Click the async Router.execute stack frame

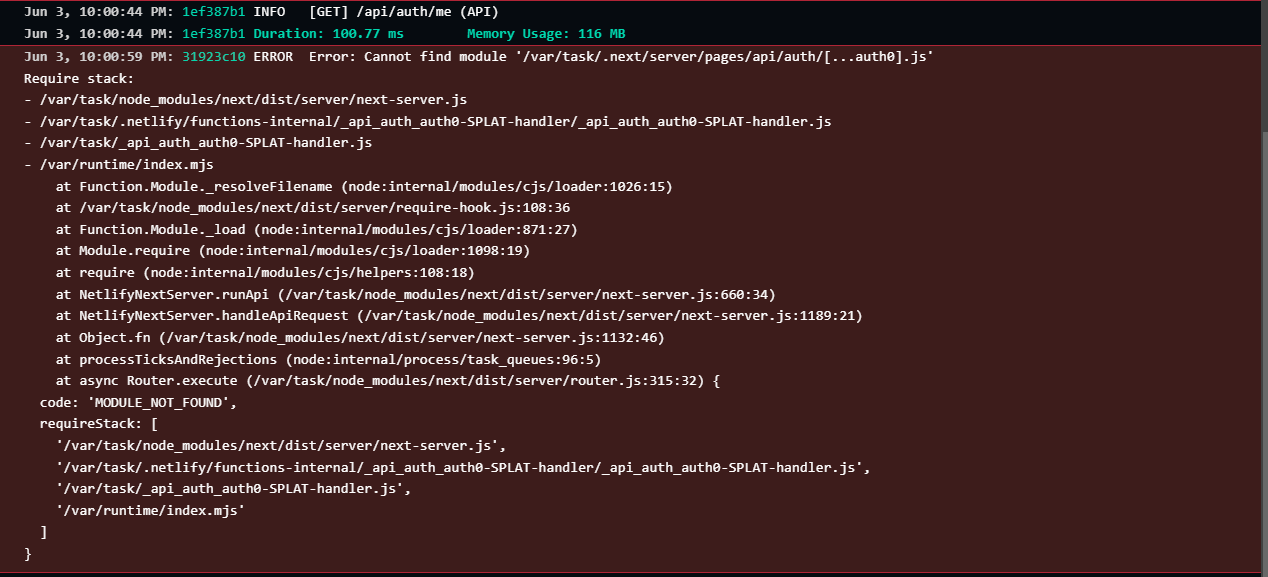click(x=387, y=381)
